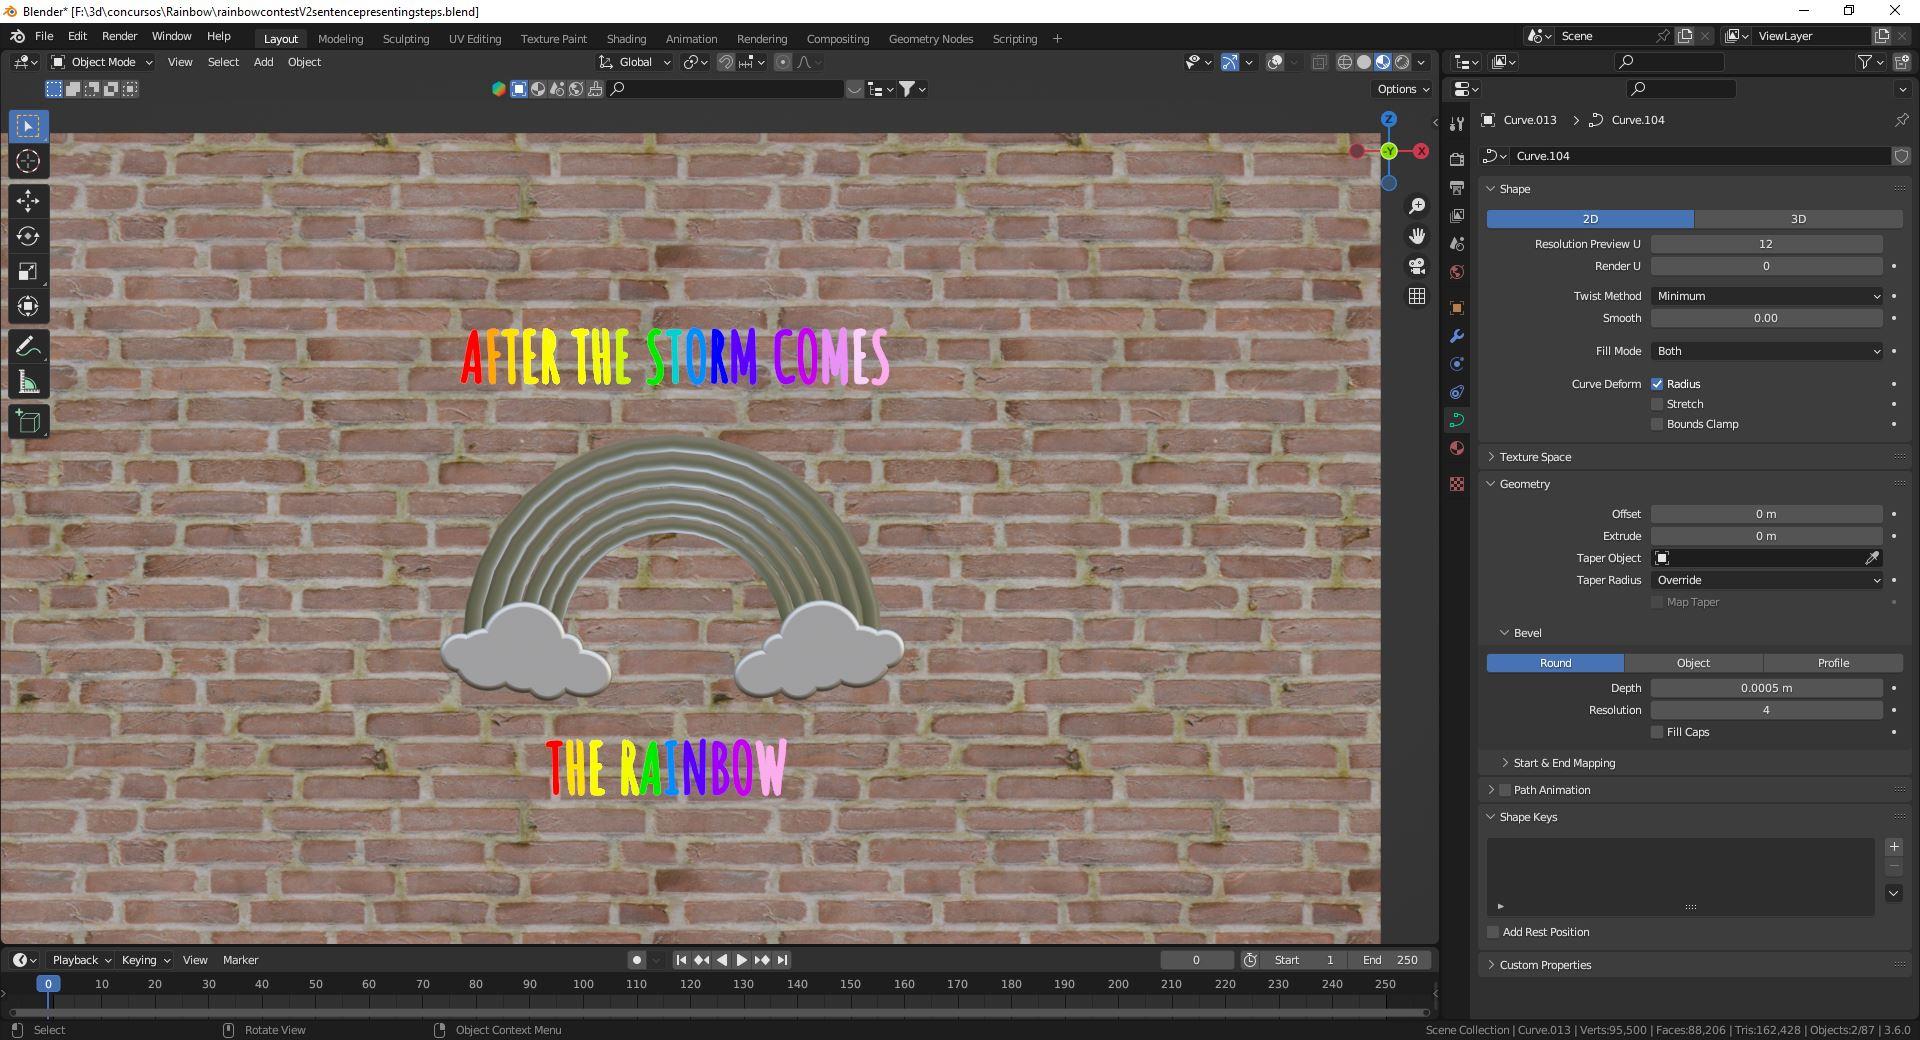Image resolution: width=1920 pixels, height=1040 pixels.
Task: Collapse the Geometry panel
Action: 1524,484
